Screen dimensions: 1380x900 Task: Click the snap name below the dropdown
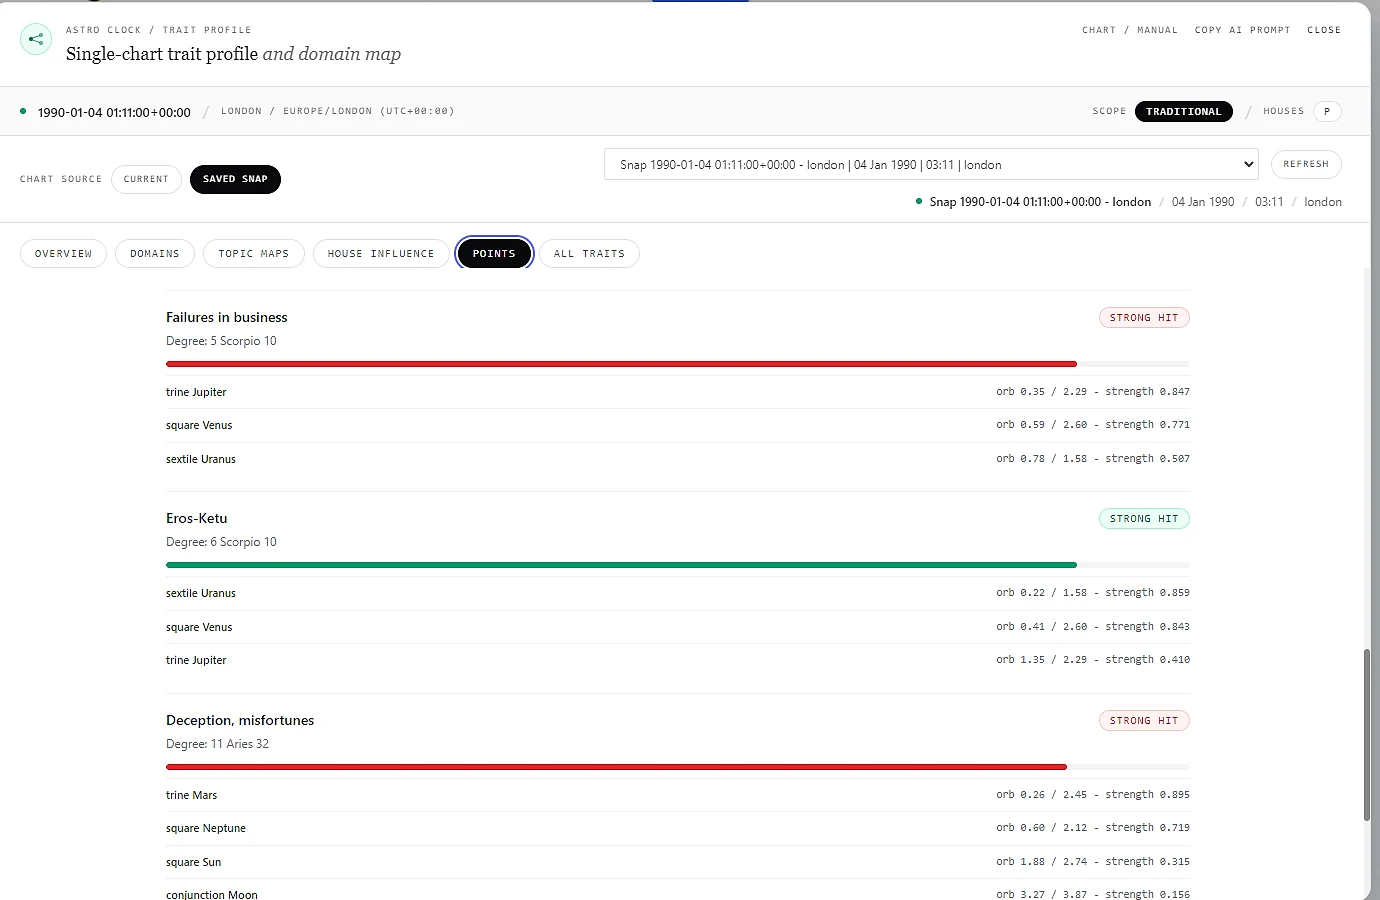(x=1040, y=202)
